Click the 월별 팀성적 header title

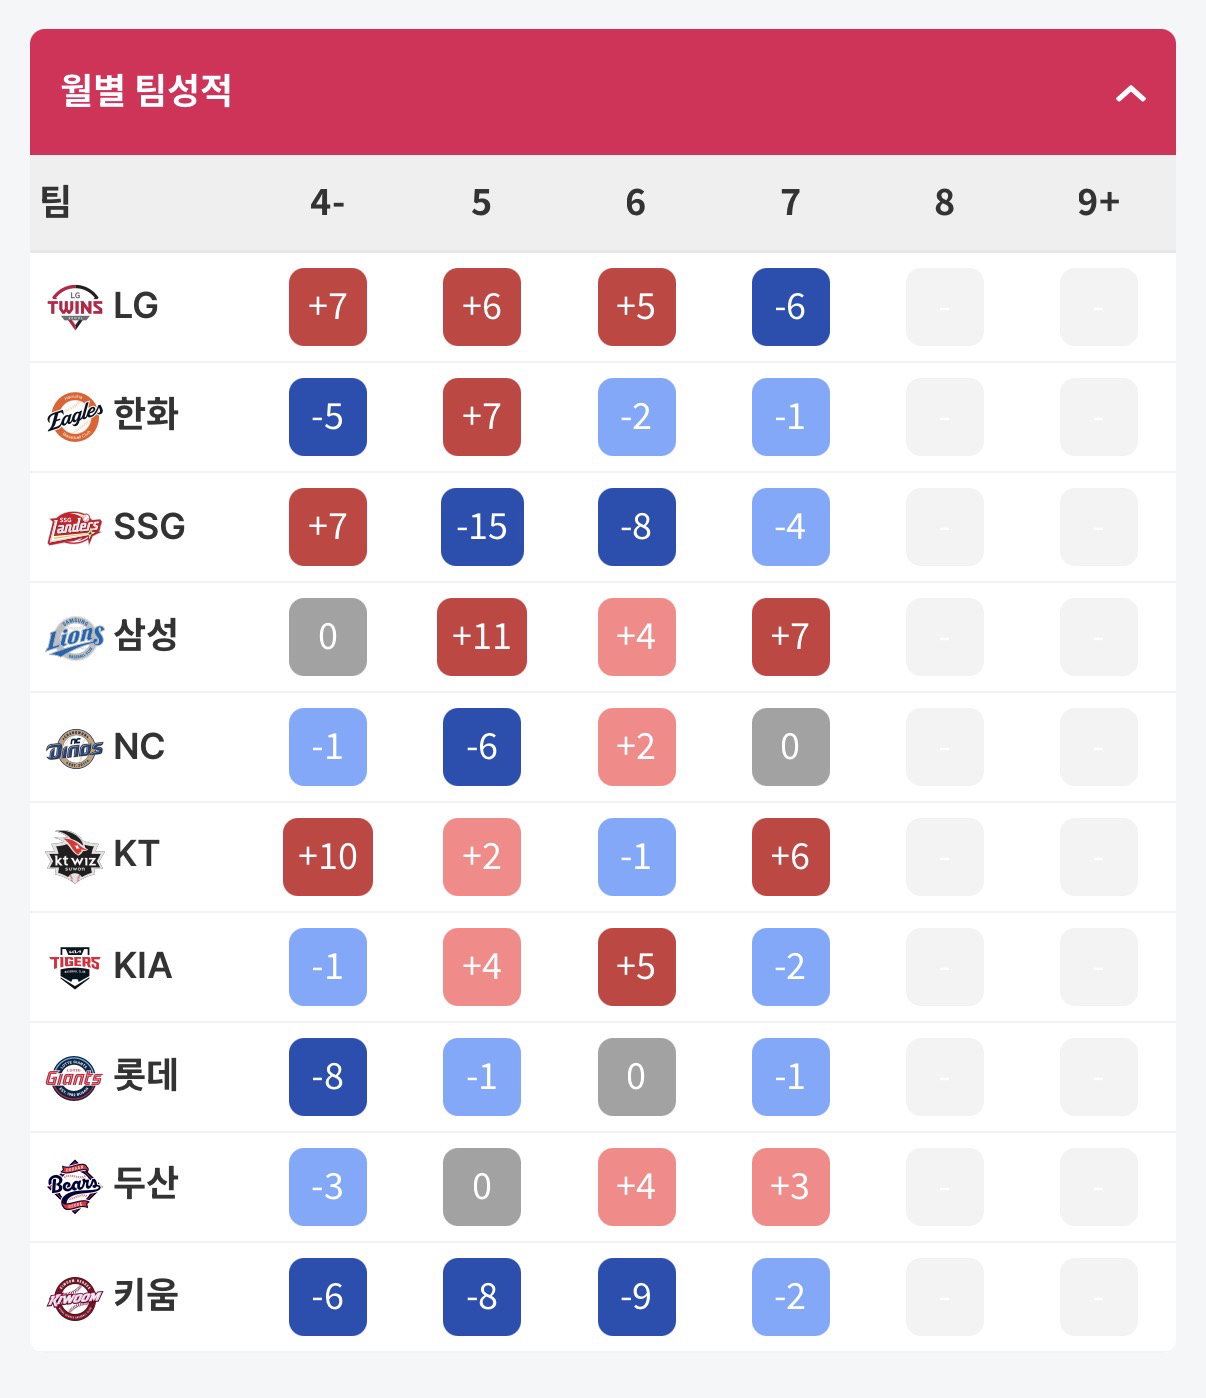146,91
